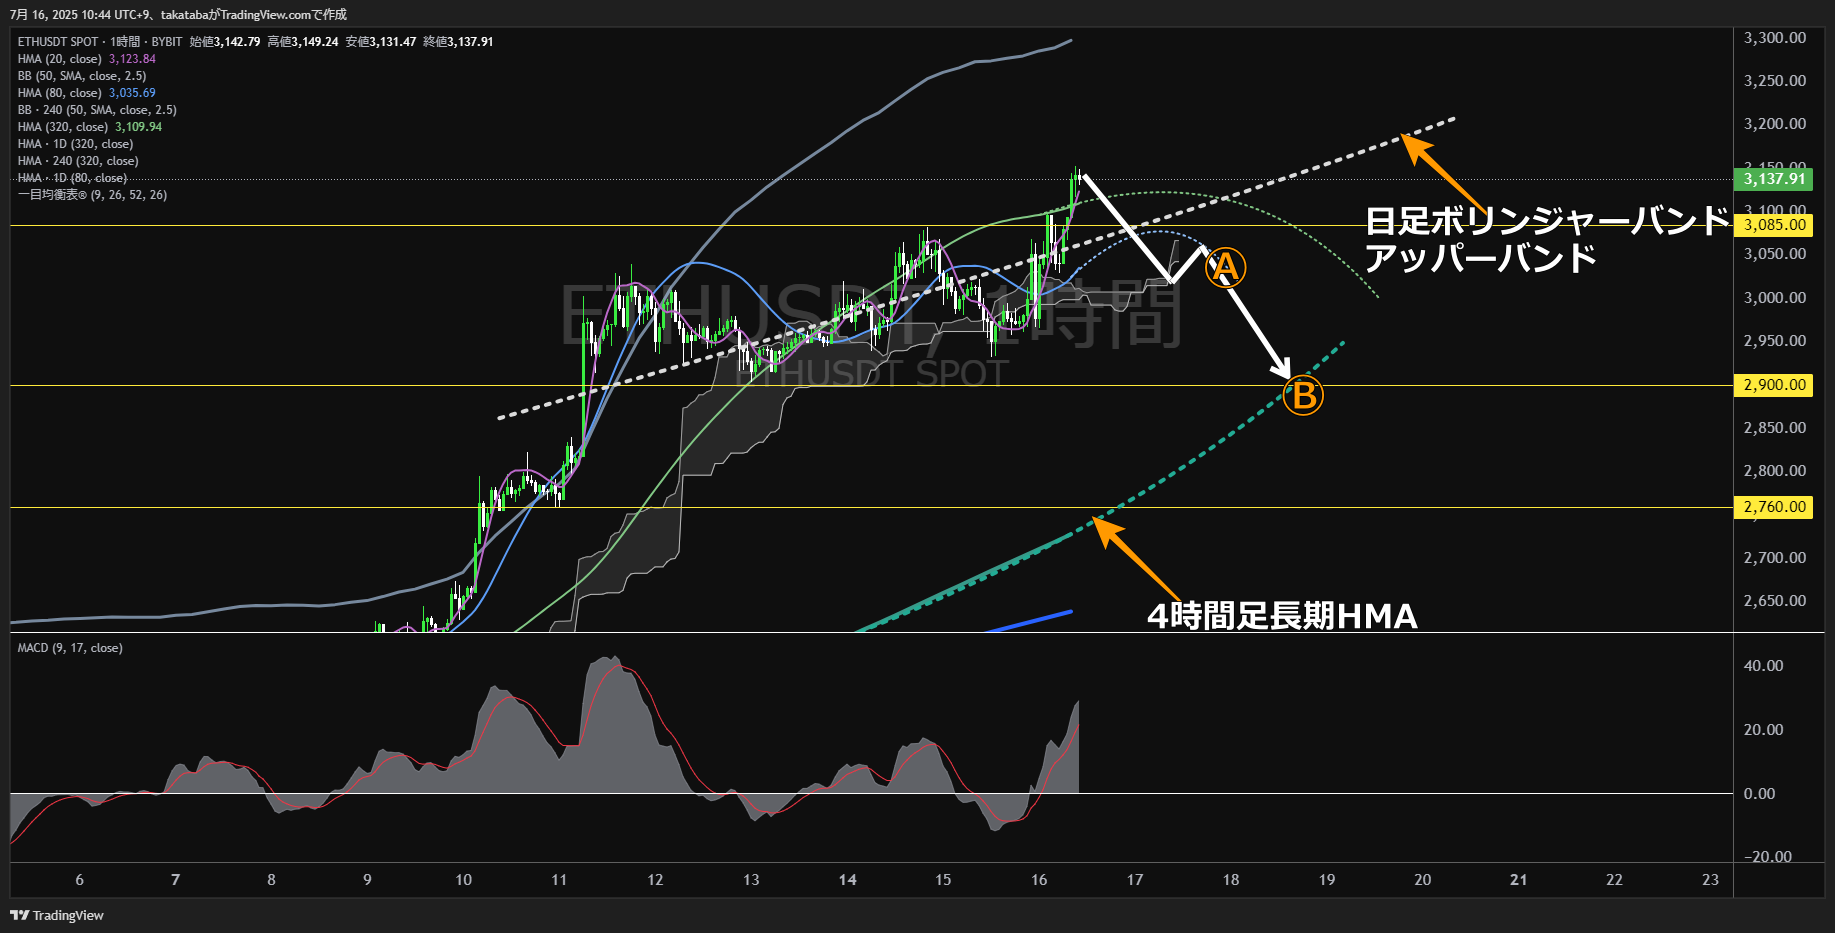Screen dimensions: 1835x933
Task: Click the yellow 2,900.00 price line label
Action: pyautogui.click(x=1773, y=385)
